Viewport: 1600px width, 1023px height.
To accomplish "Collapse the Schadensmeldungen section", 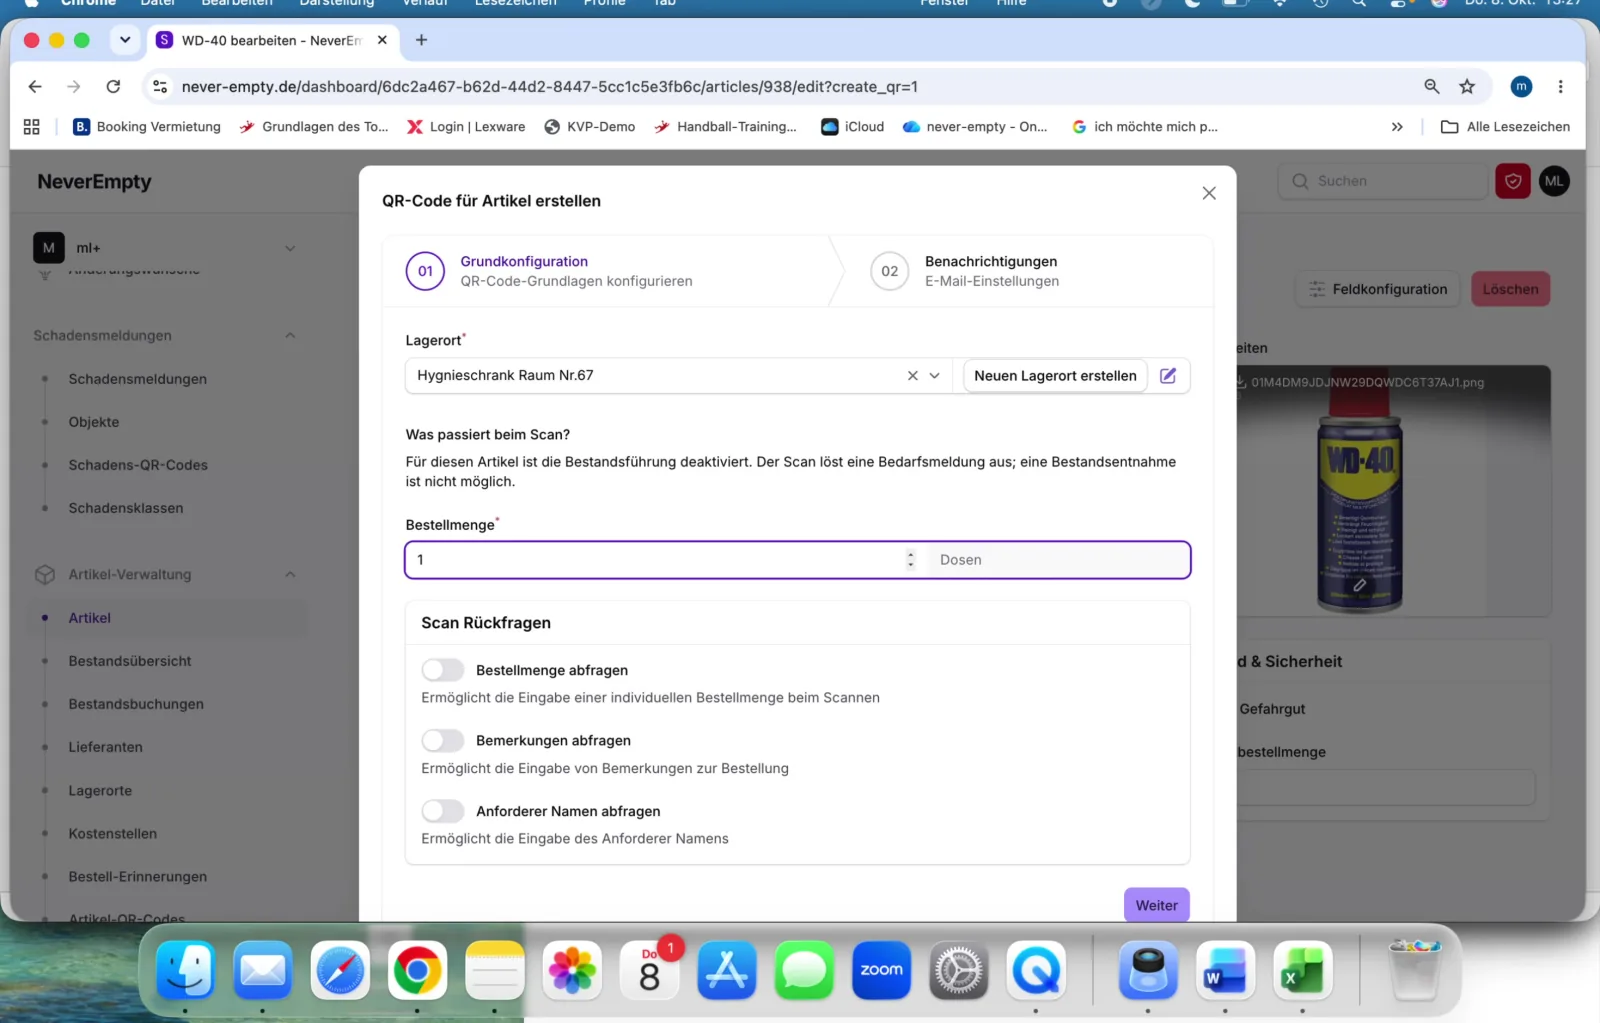I will pos(290,335).
